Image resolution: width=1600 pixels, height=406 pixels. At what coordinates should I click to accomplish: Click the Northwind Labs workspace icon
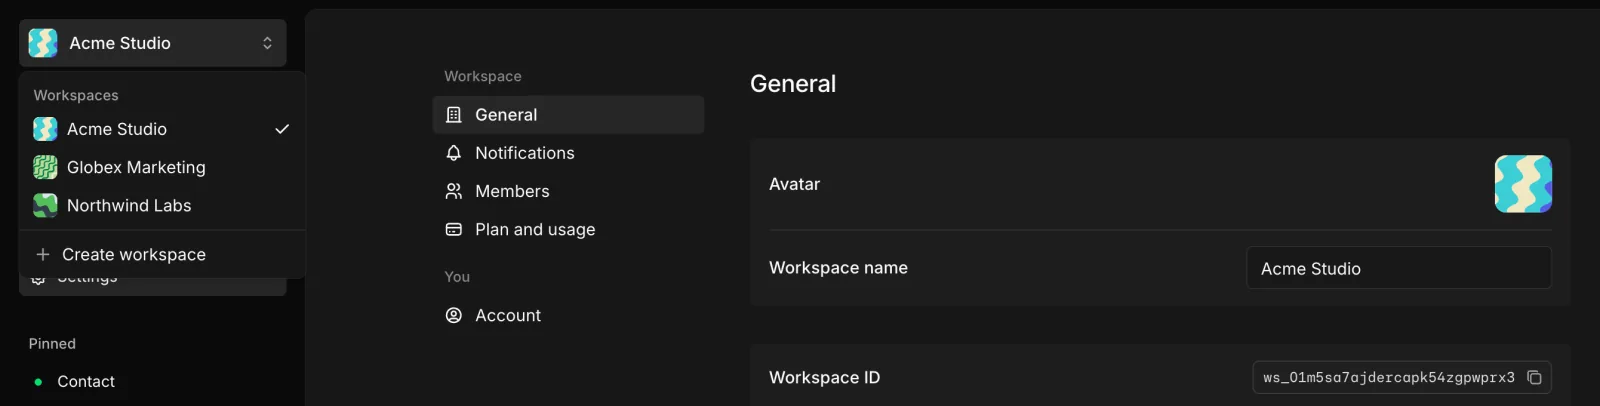pos(45,205)
